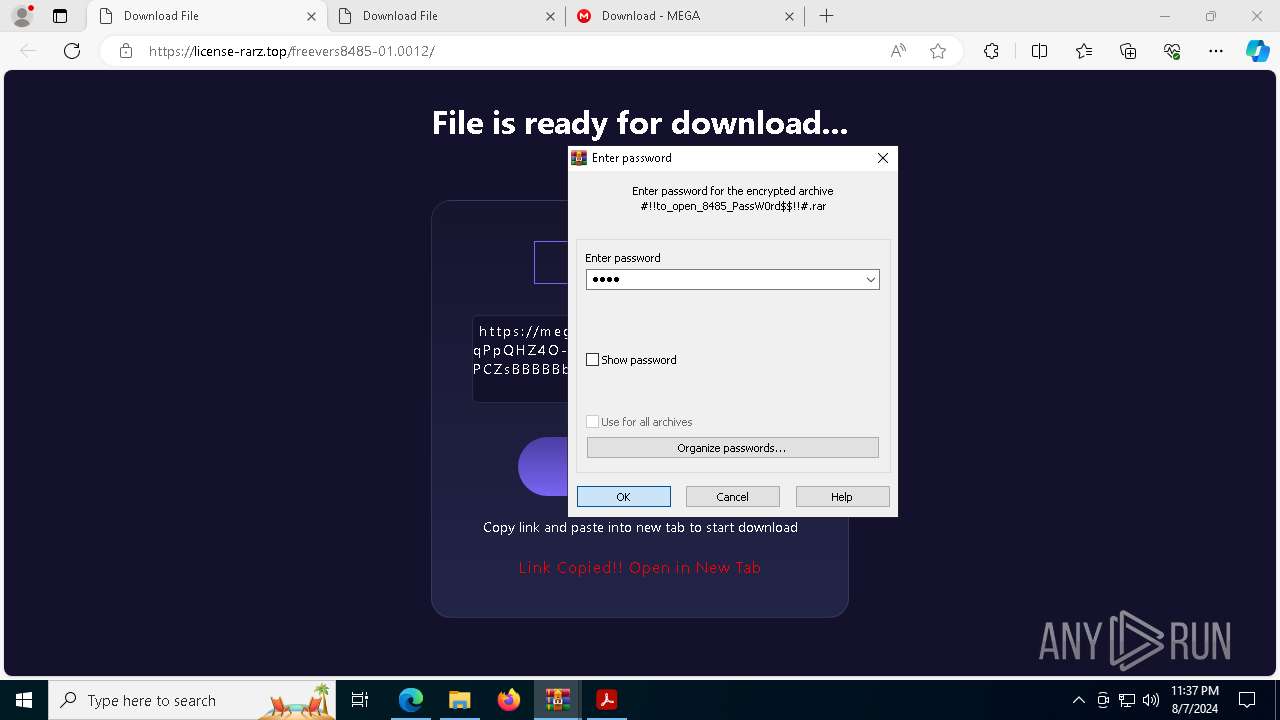
Task: Click the Enter password text field
Action: coord(732,280)
